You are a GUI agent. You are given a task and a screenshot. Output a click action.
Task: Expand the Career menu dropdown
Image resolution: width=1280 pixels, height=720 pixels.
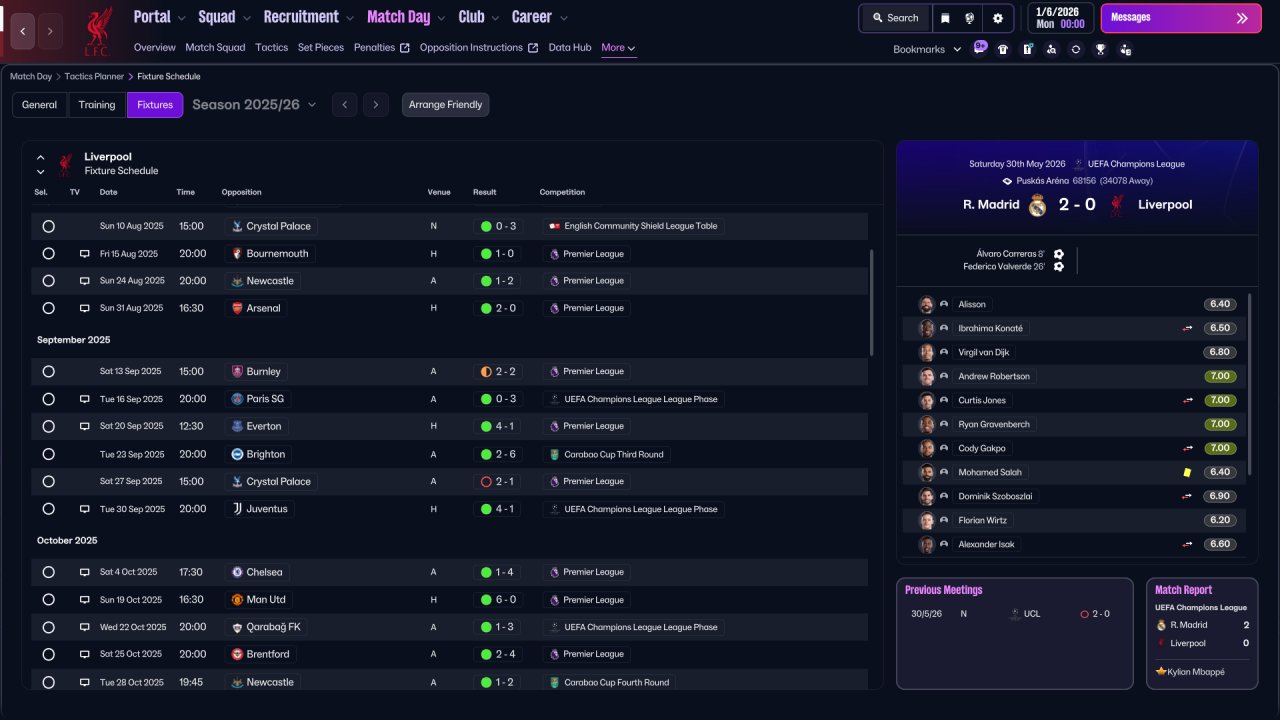563,18
